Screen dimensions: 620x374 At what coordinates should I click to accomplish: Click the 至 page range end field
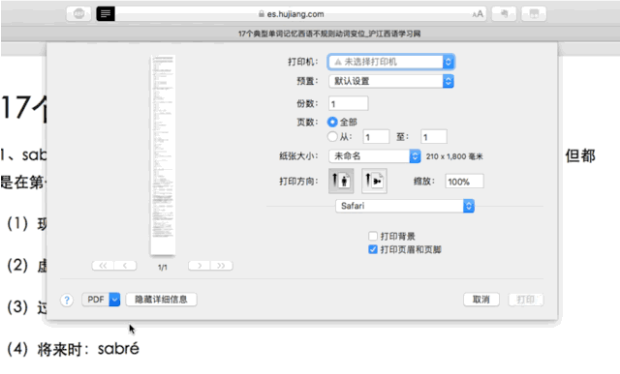pos(434,137)
